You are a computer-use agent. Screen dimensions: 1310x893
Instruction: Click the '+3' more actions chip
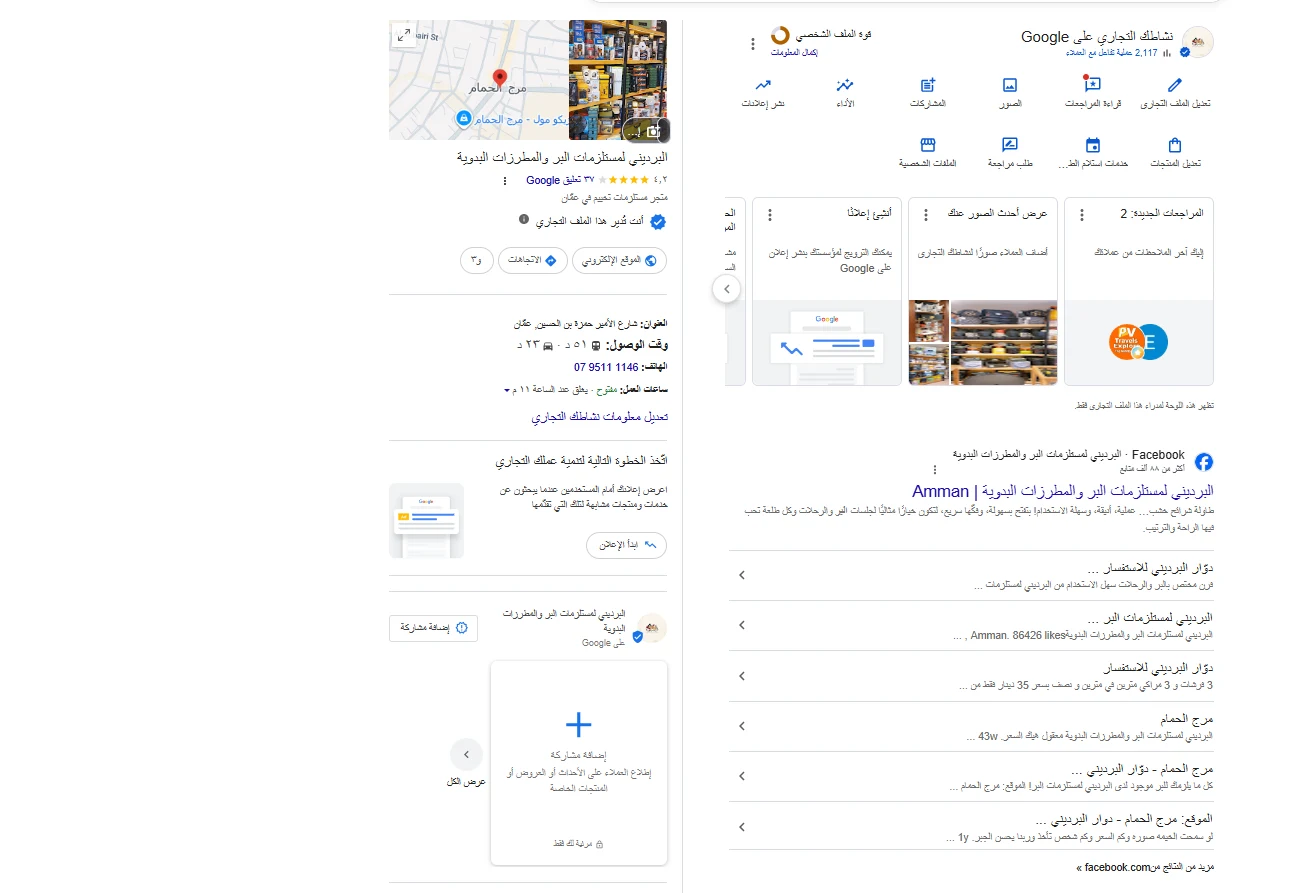475,260
